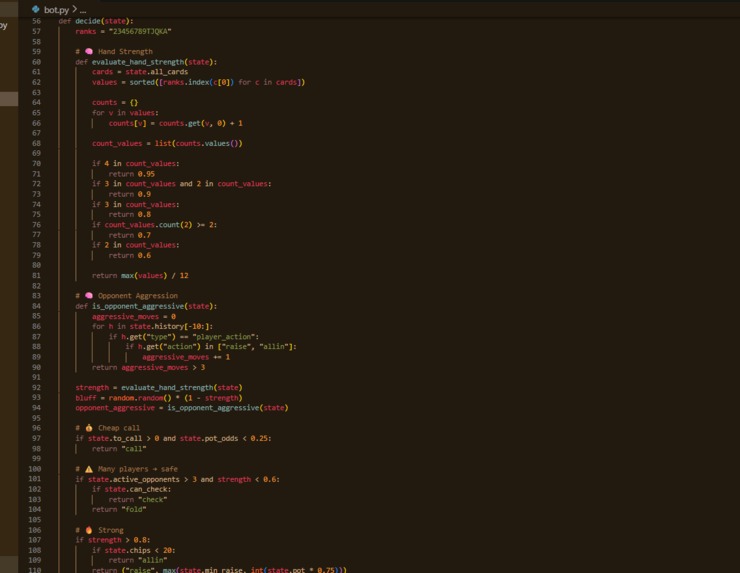The height and width of the screenshot is (573, 740).
Task: Click the 'return "call"' line
Action: [x=119, y=449]
